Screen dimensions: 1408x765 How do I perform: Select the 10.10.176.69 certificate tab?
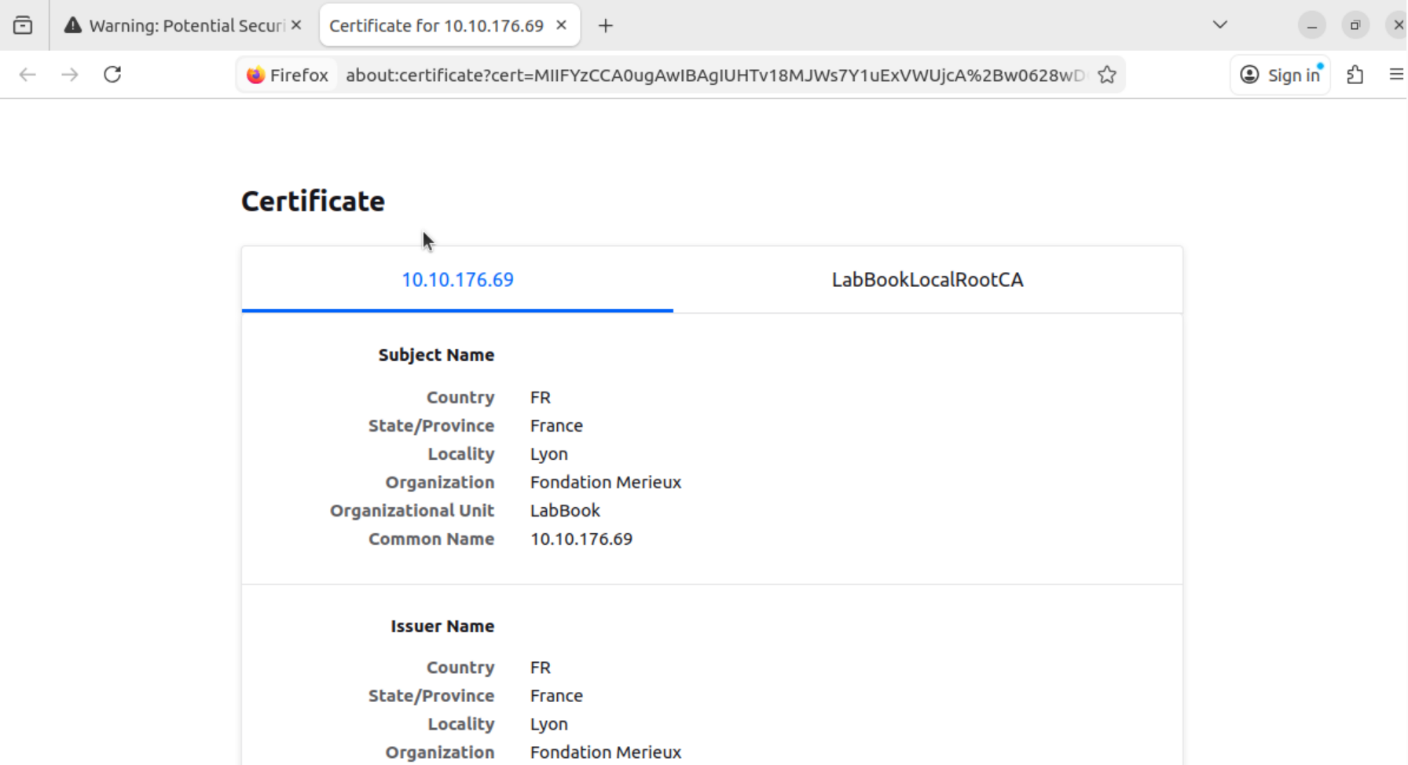click(x=457, y=280)
